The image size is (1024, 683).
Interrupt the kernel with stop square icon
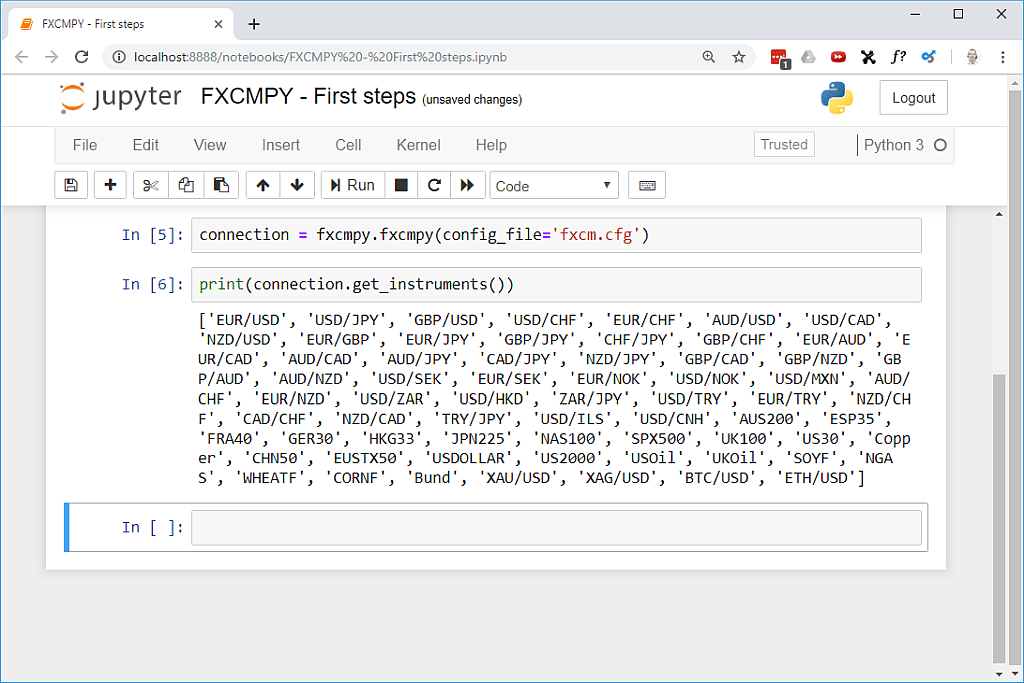402,185
